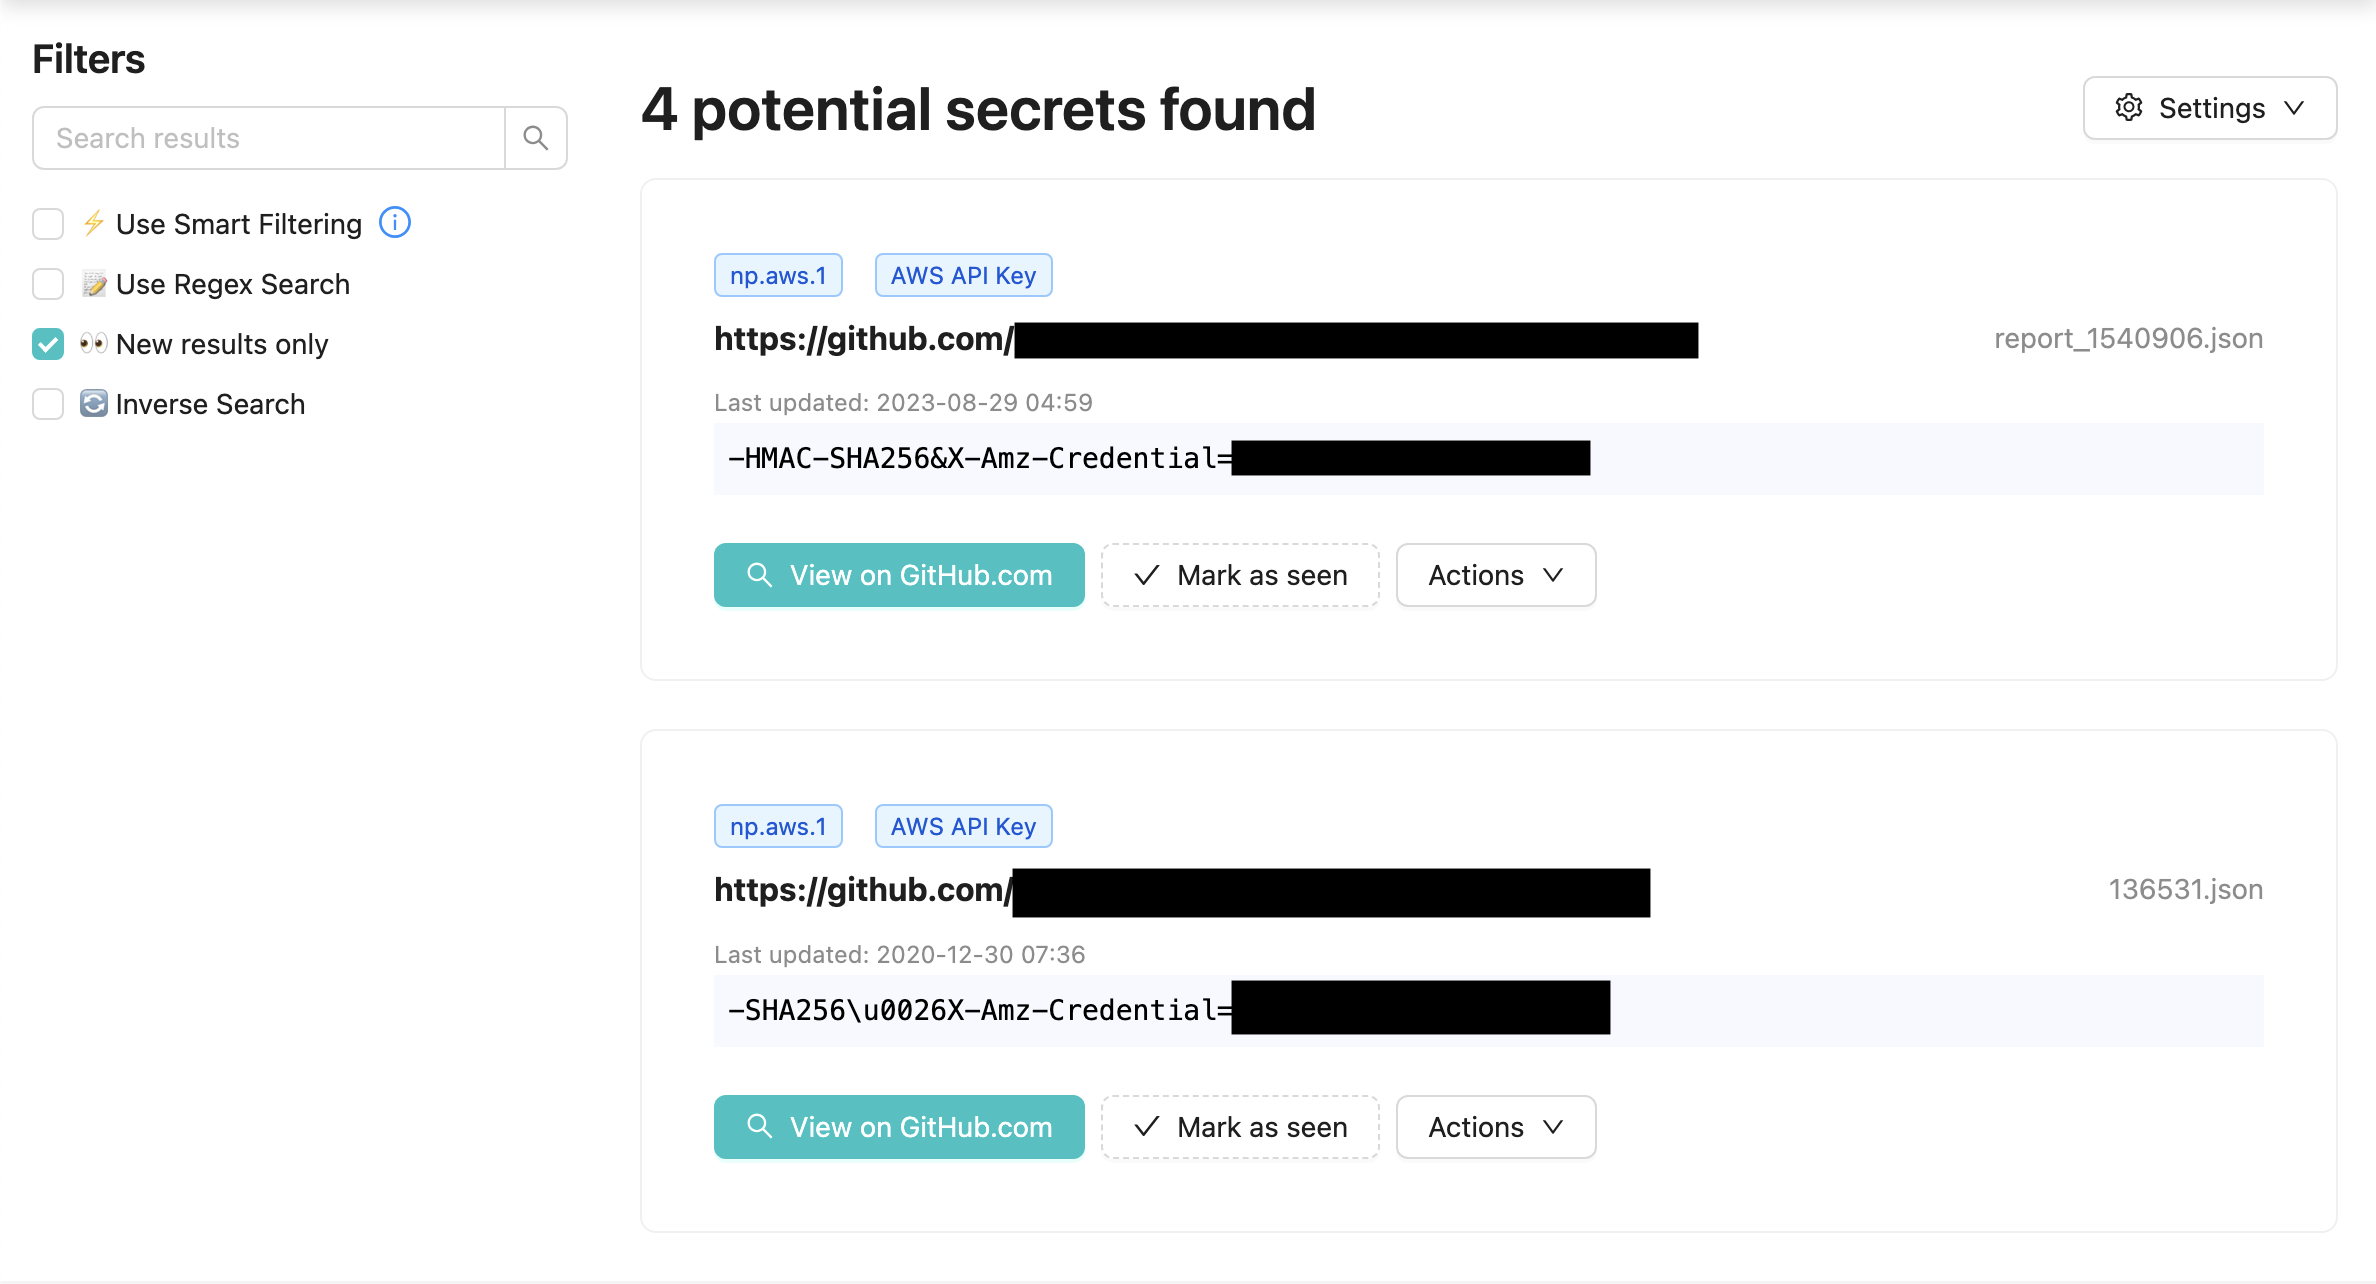Click the search magnifier icon next to Filters
Viewport: 2376px width, 1284px height.
click(535, 137)
